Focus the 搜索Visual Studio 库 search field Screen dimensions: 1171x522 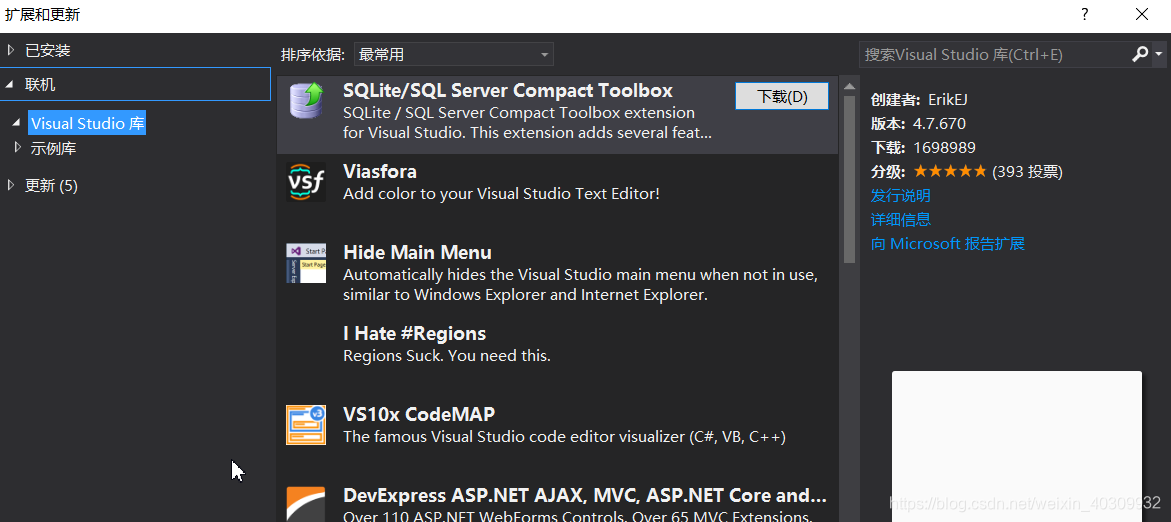pos(995,55)
